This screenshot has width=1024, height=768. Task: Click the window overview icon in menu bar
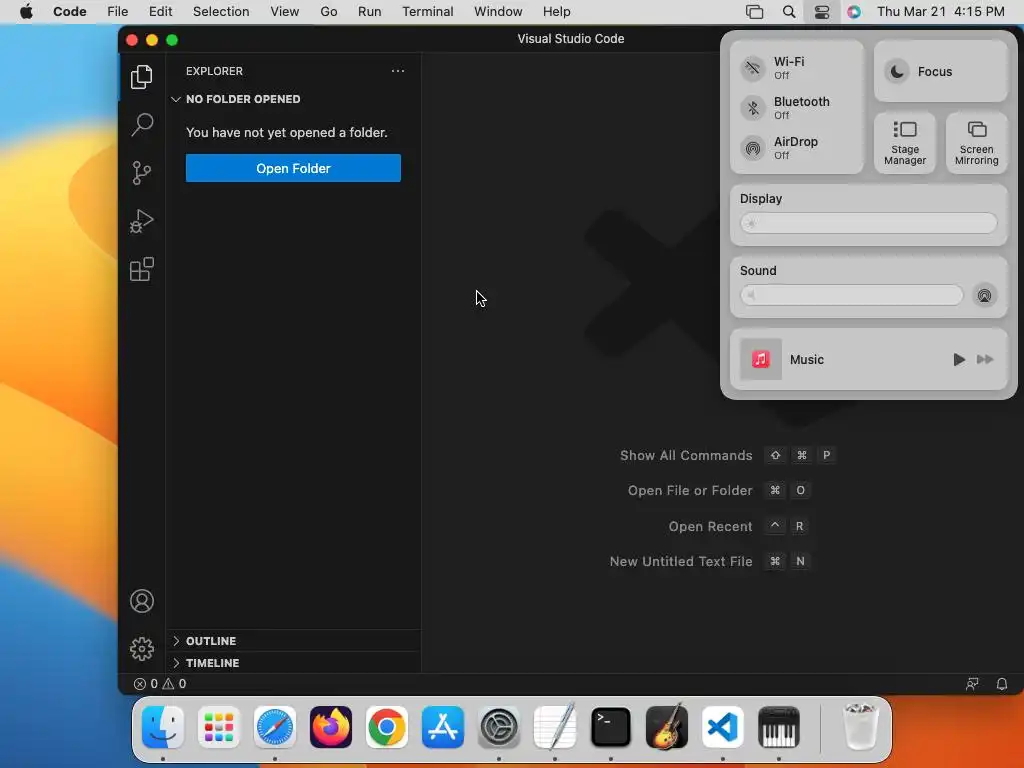754,12
